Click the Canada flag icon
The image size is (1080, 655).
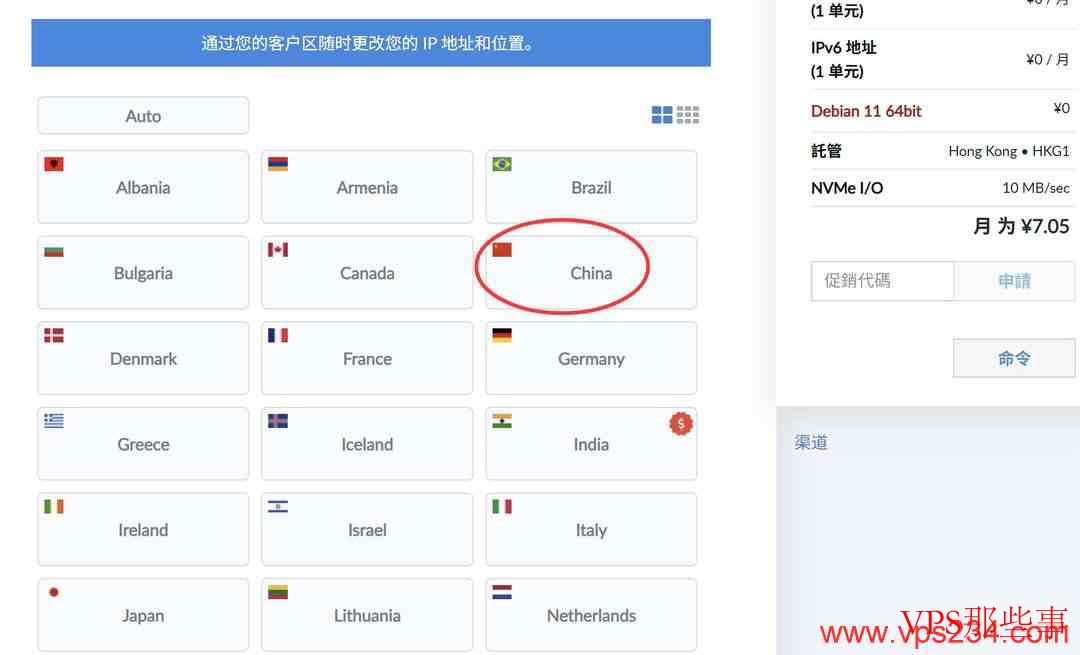(278, 249)
